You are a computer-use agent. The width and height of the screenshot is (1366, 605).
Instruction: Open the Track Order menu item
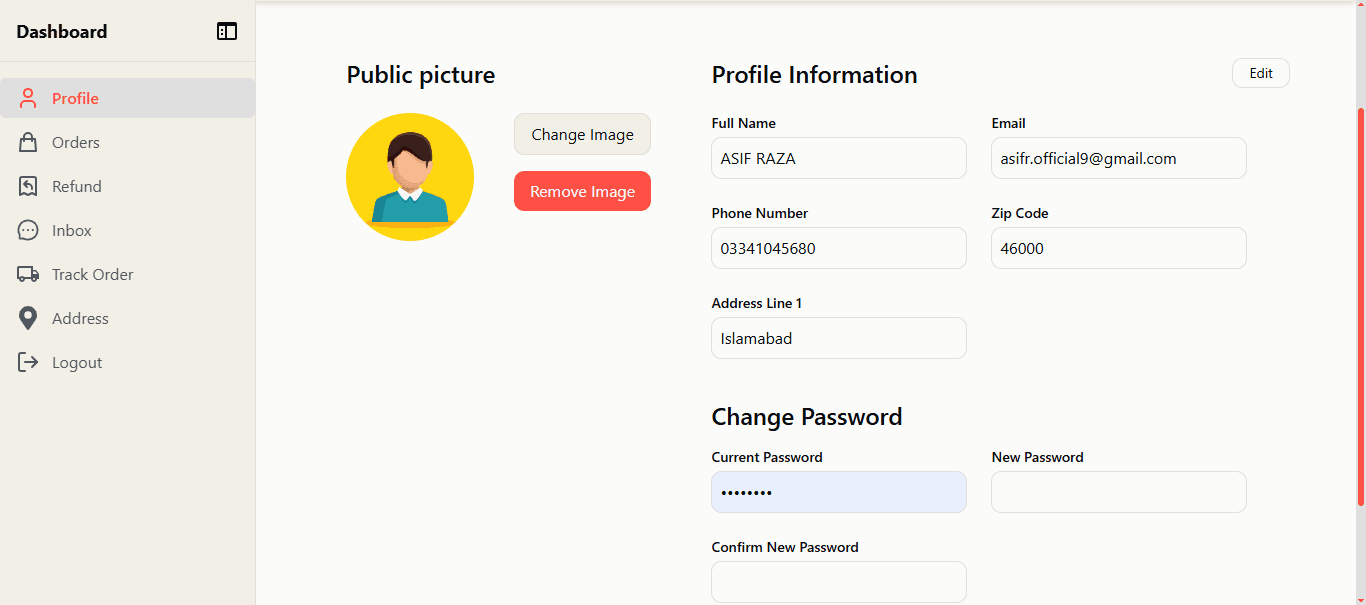coord(92,273)
